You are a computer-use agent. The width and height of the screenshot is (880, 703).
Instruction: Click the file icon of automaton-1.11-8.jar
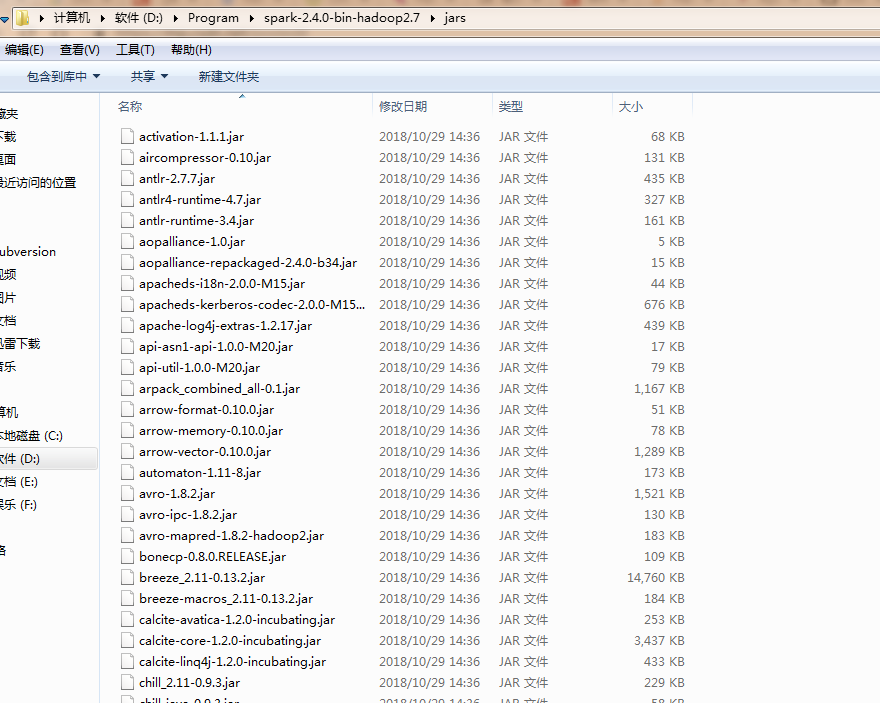coord(127,473)
